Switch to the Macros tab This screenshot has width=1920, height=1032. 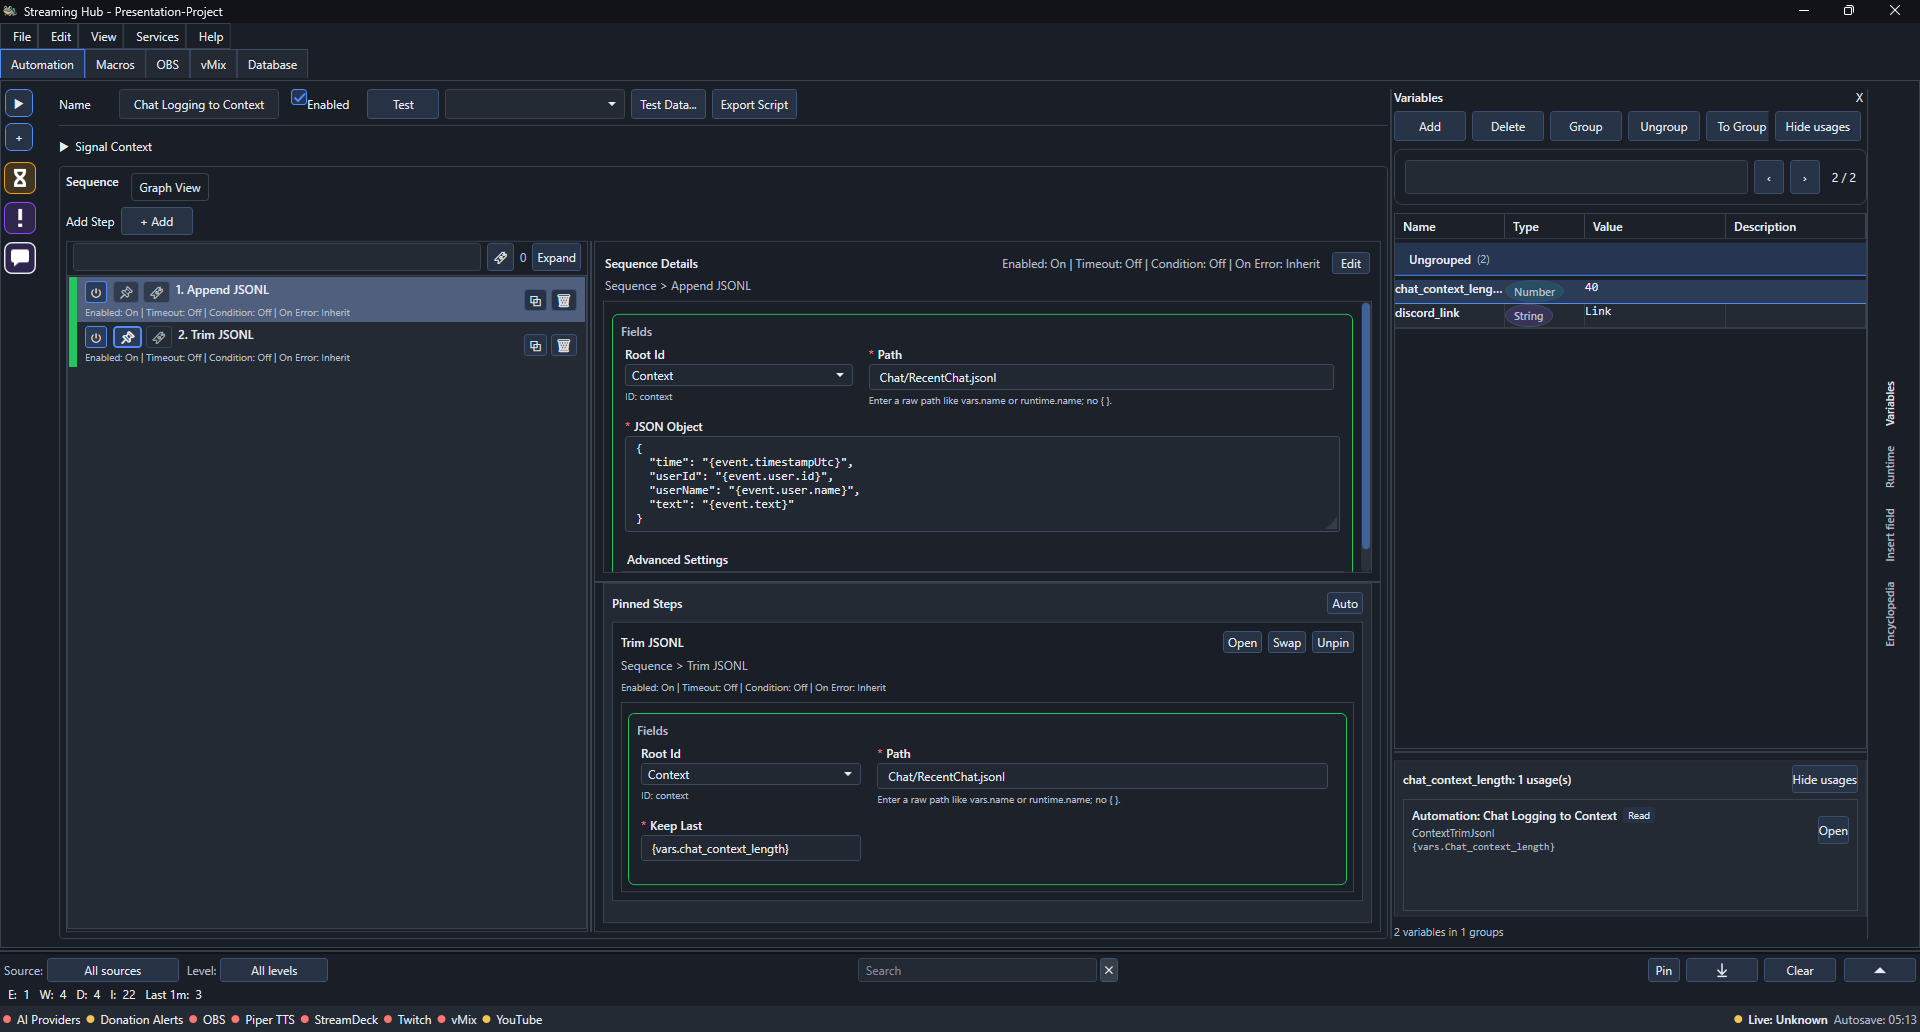pos(115,65)
